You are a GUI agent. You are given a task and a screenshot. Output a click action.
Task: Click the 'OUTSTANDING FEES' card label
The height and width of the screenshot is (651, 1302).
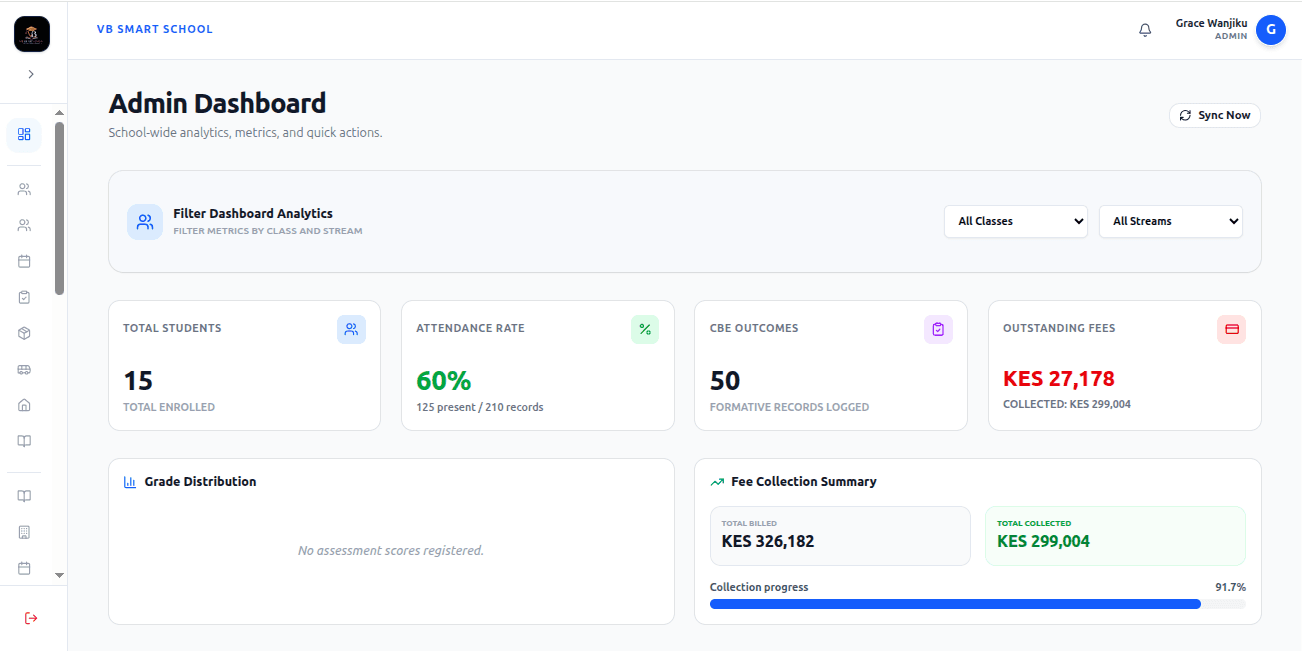(x=1059, y=328)
